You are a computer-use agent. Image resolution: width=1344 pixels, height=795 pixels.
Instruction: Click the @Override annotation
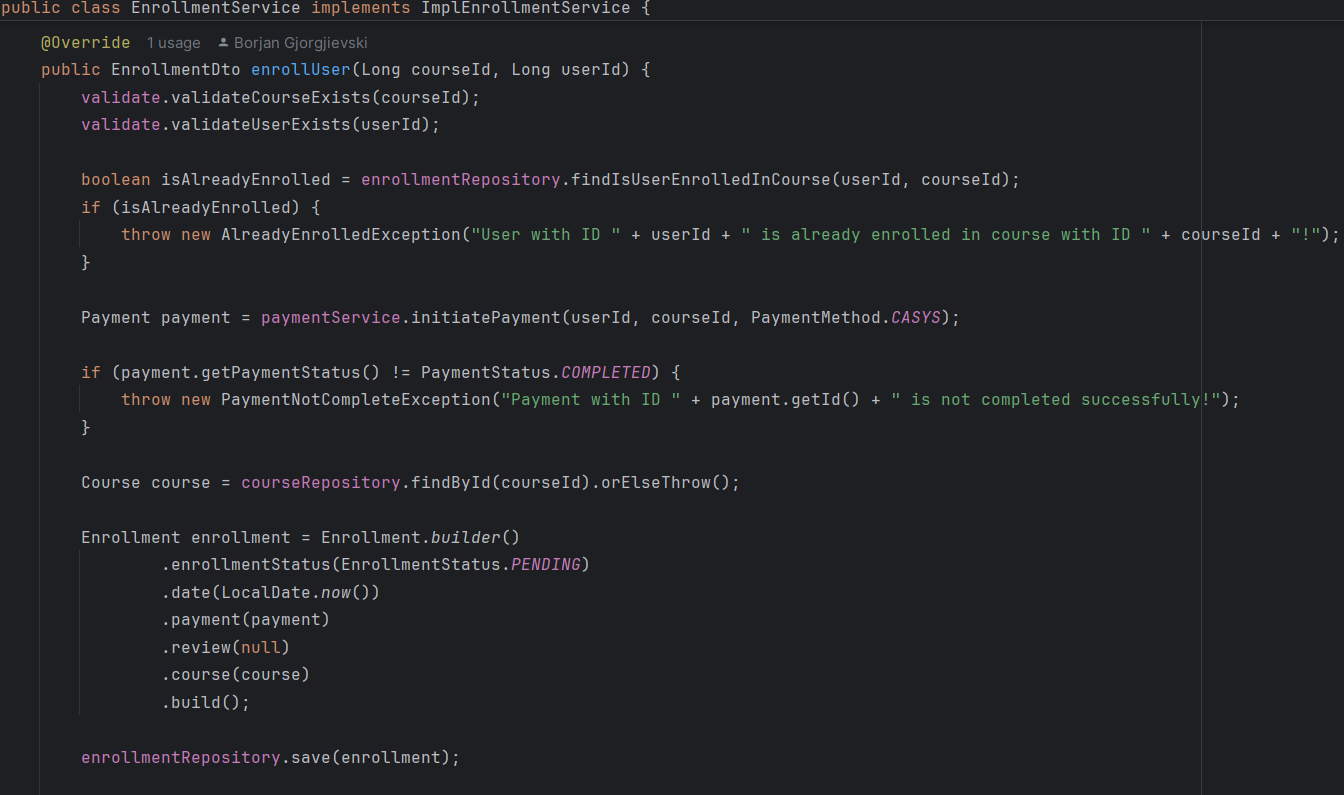[x=85, y=43]
